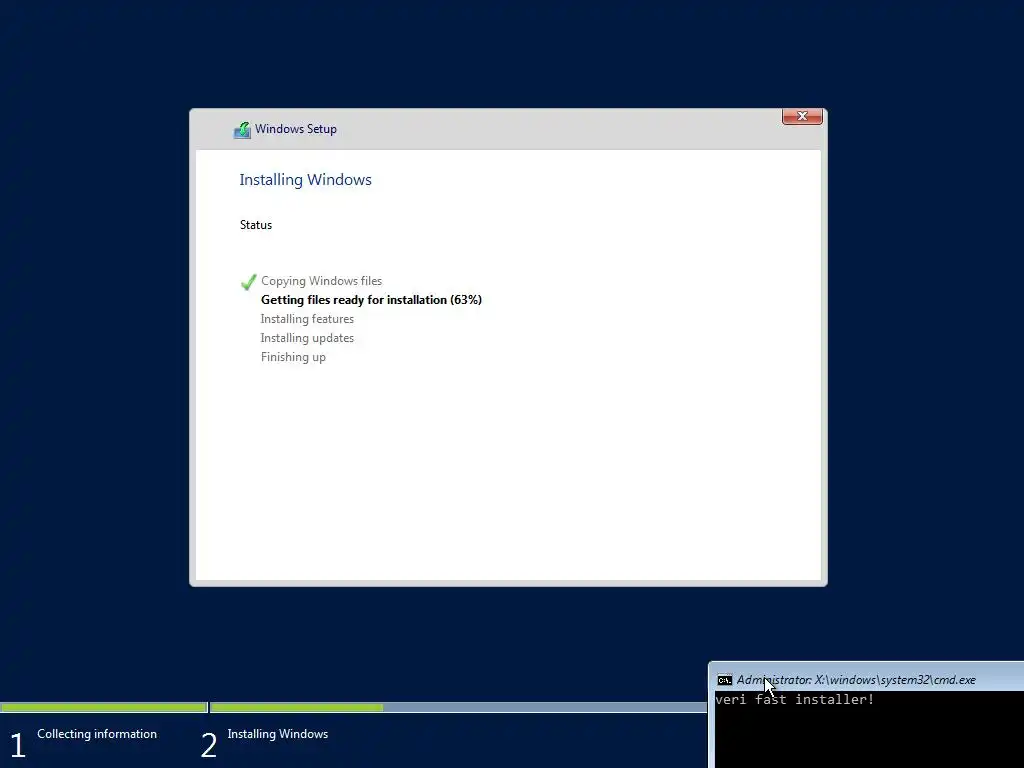Click the 'veri fast installer!' text in cmd

[794, 699]
